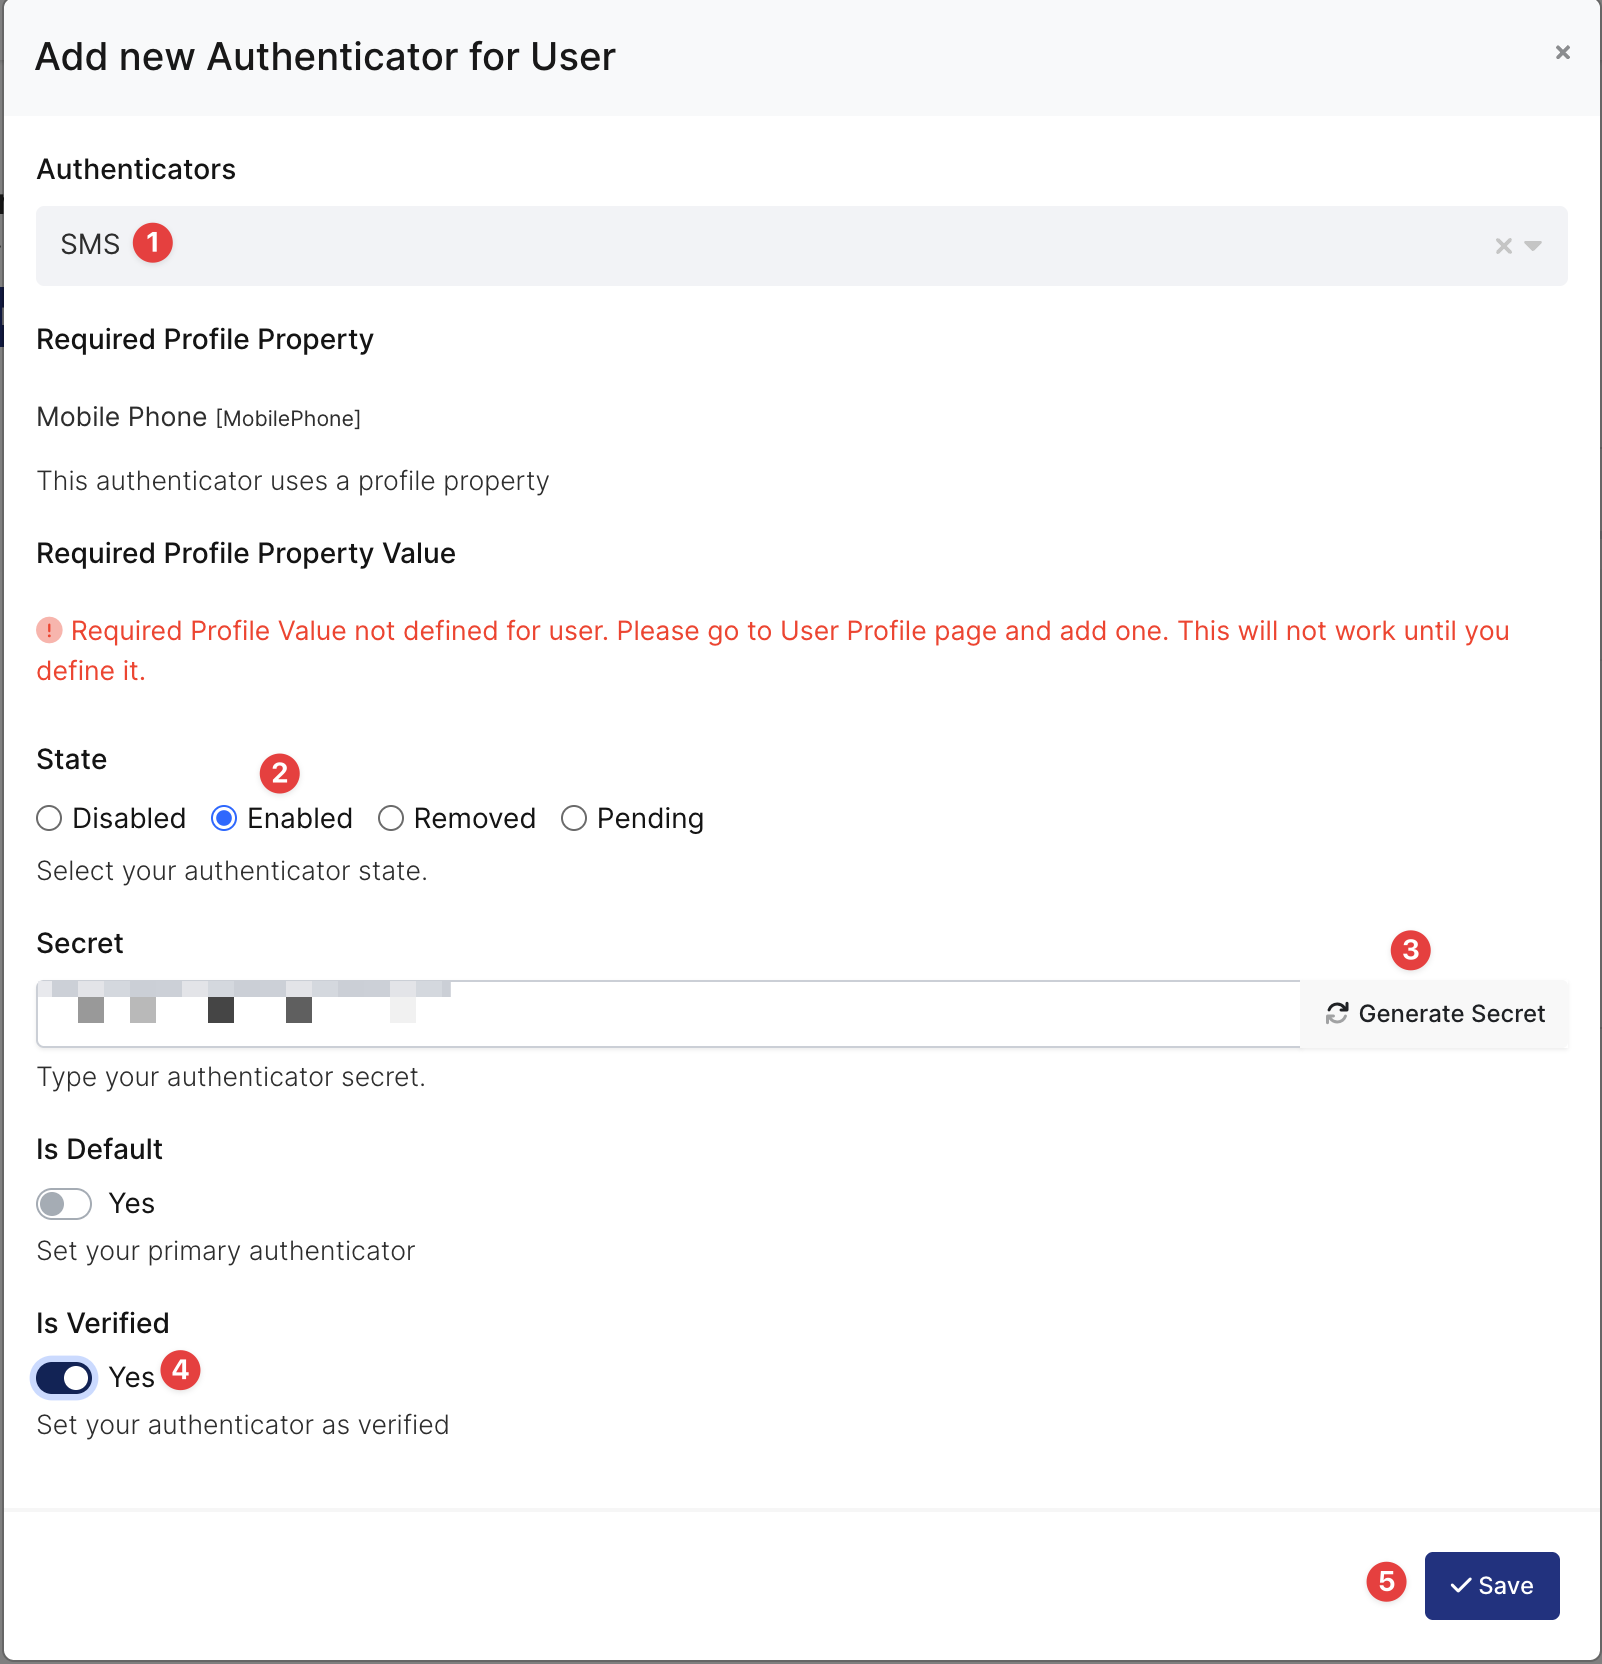Click the Generate Secret button

click(1434, 1014)
